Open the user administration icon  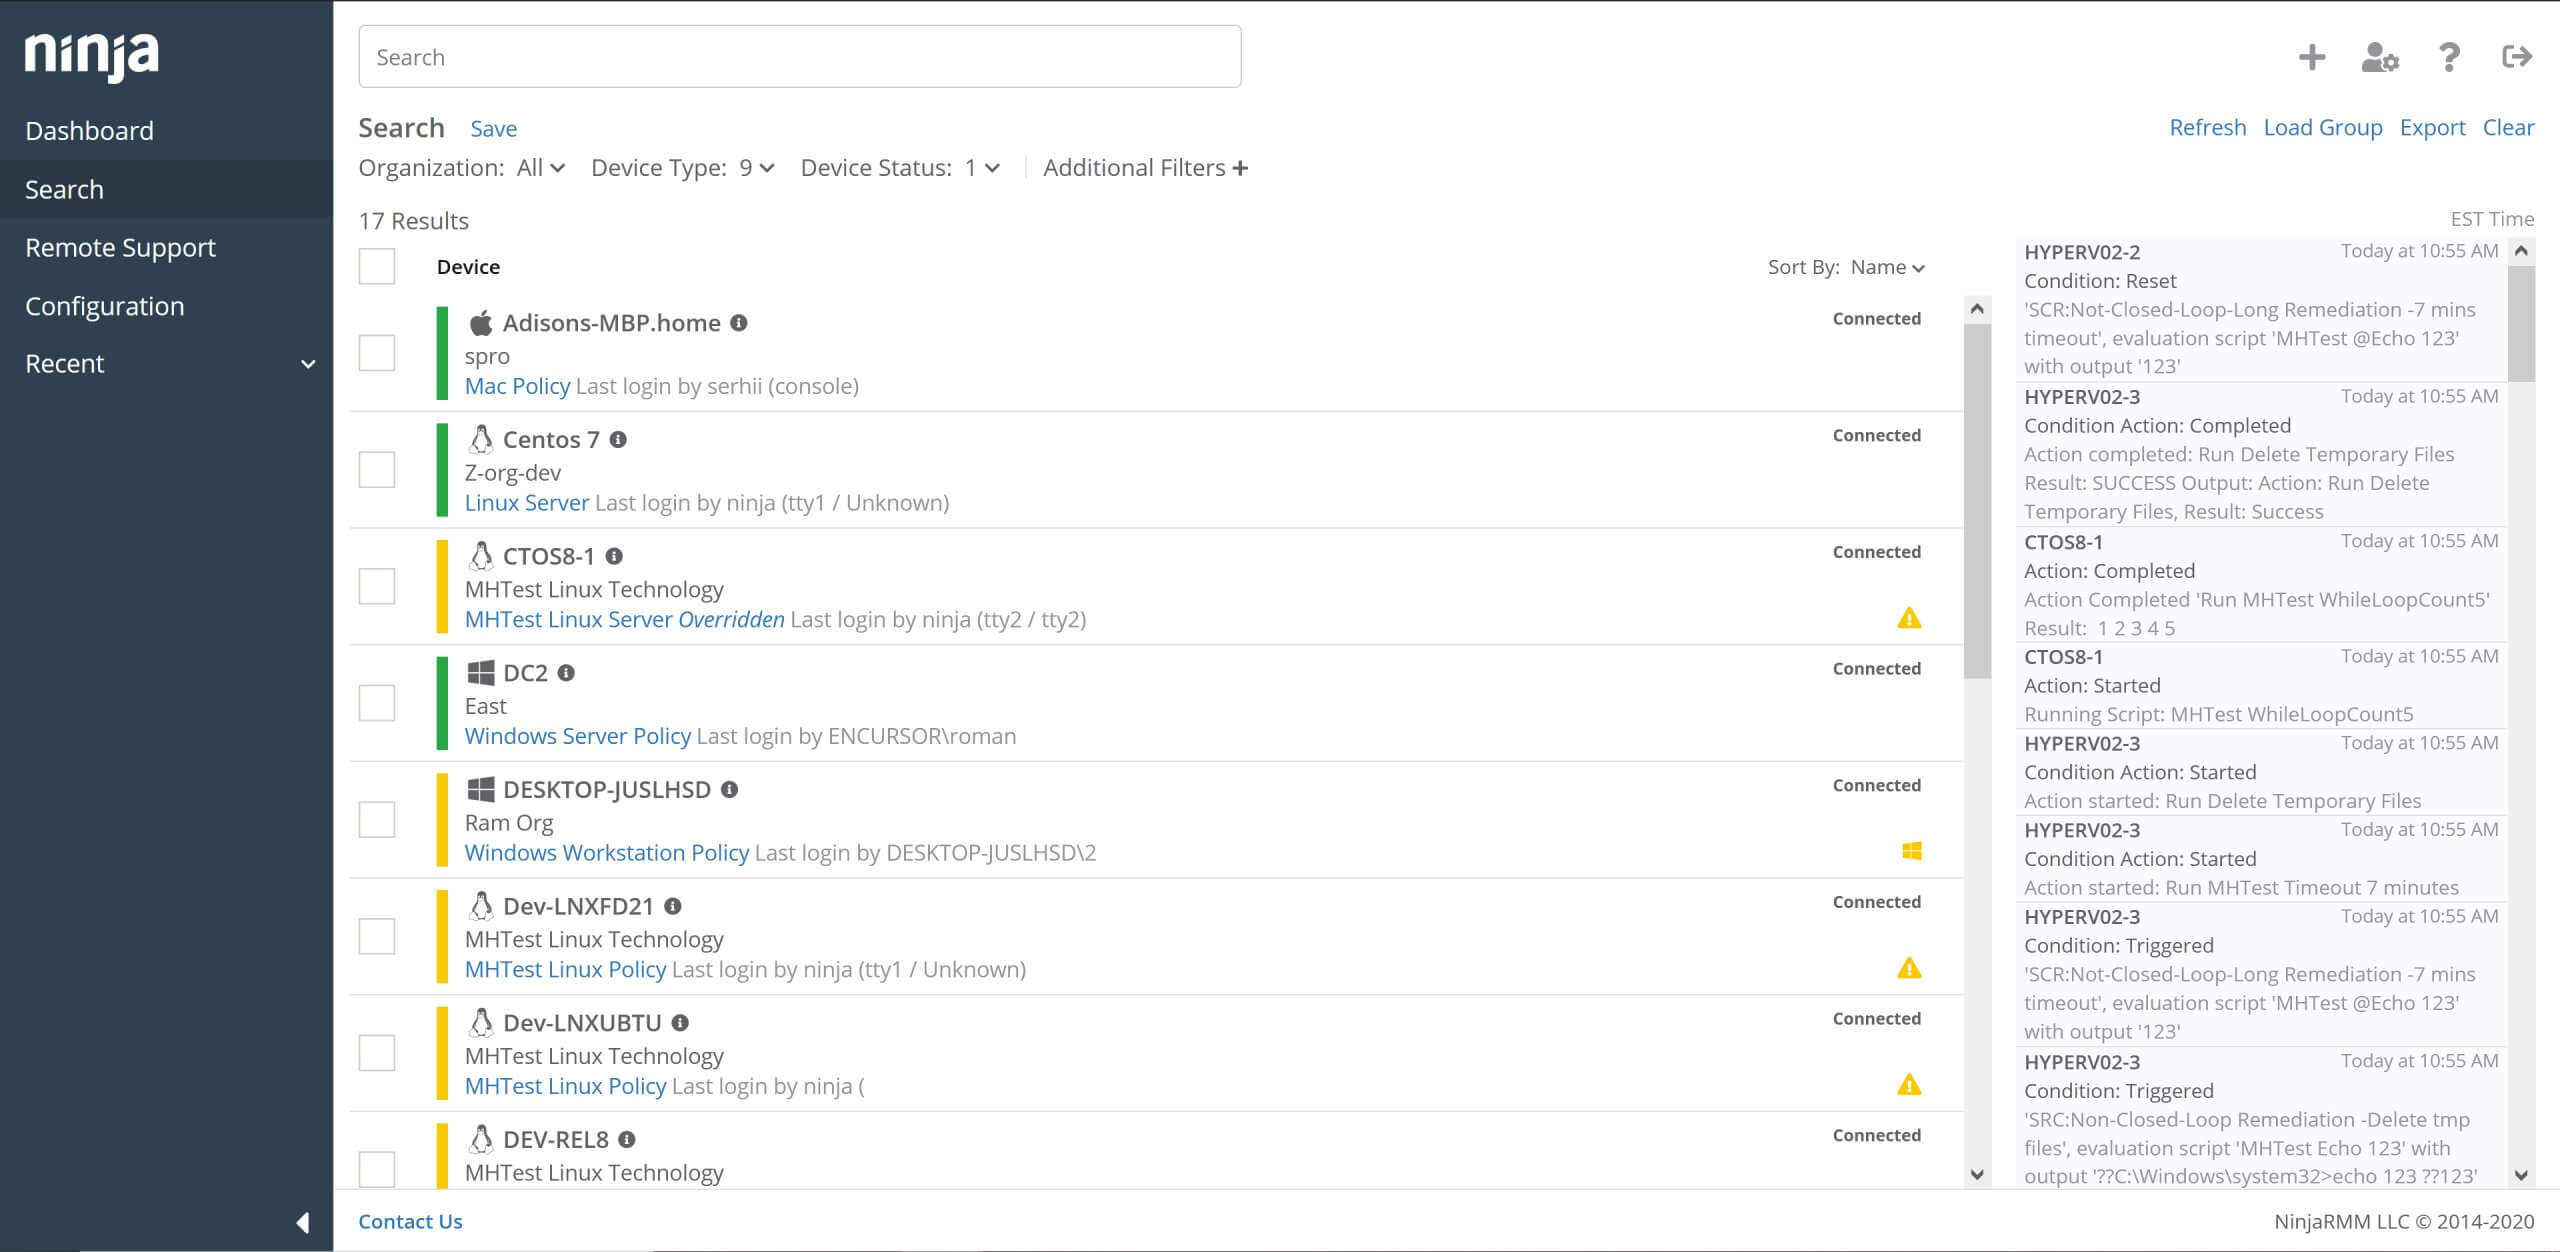click(2380, 58)
